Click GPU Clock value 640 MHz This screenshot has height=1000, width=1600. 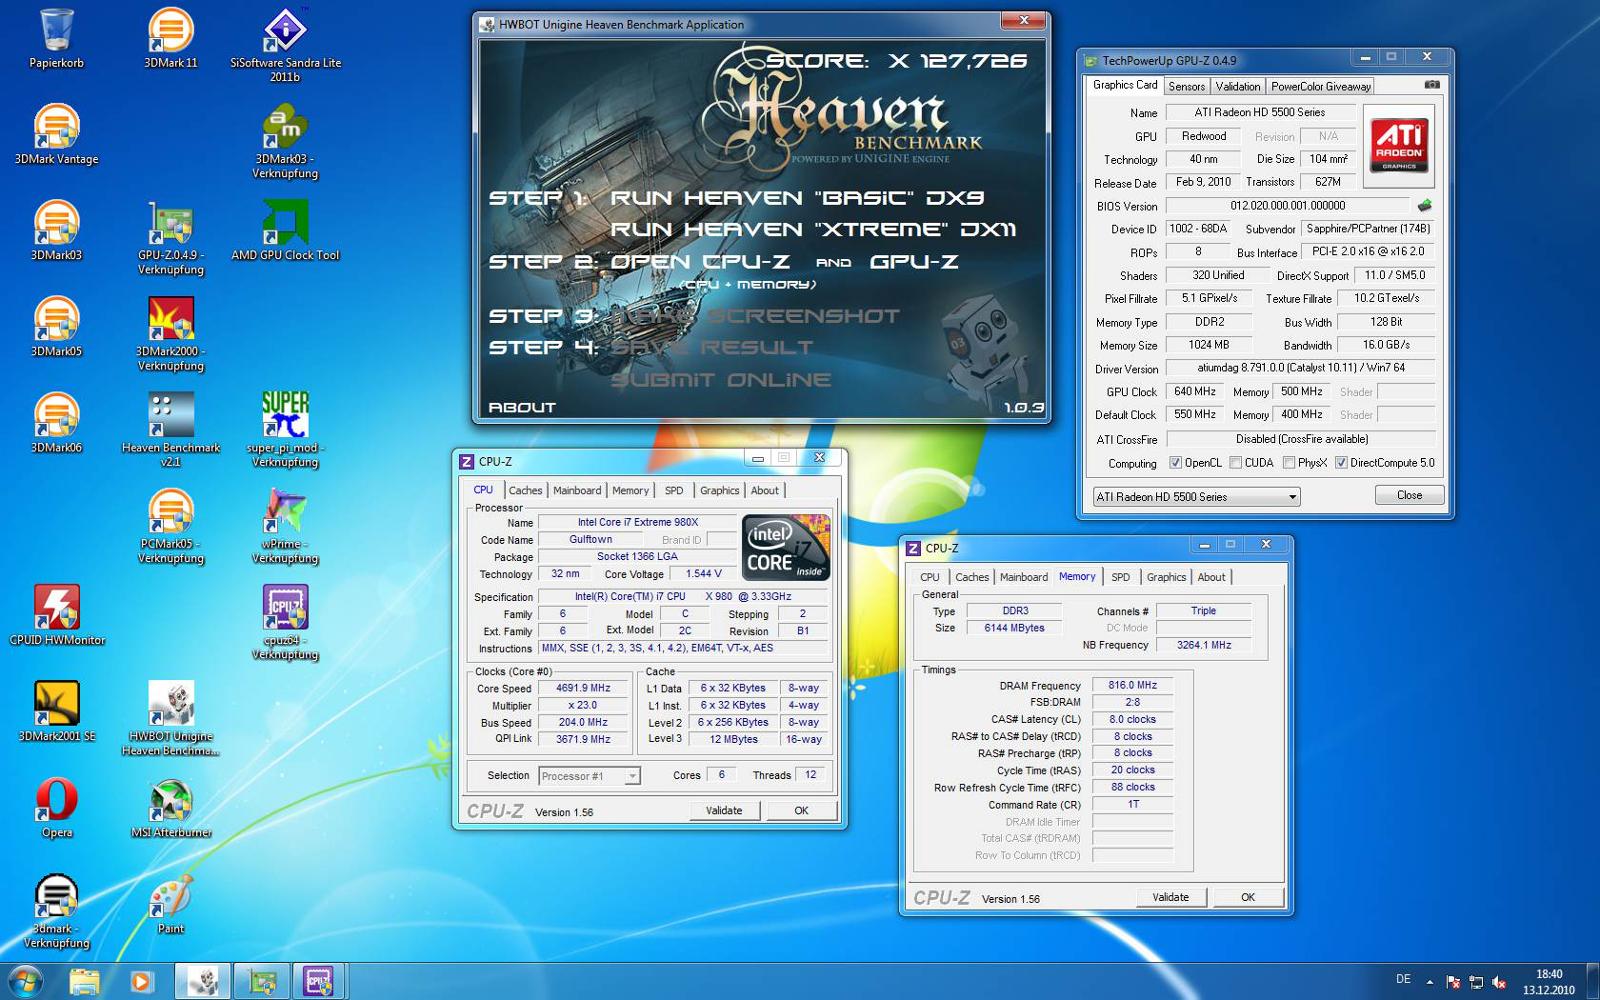point(1195,392)
